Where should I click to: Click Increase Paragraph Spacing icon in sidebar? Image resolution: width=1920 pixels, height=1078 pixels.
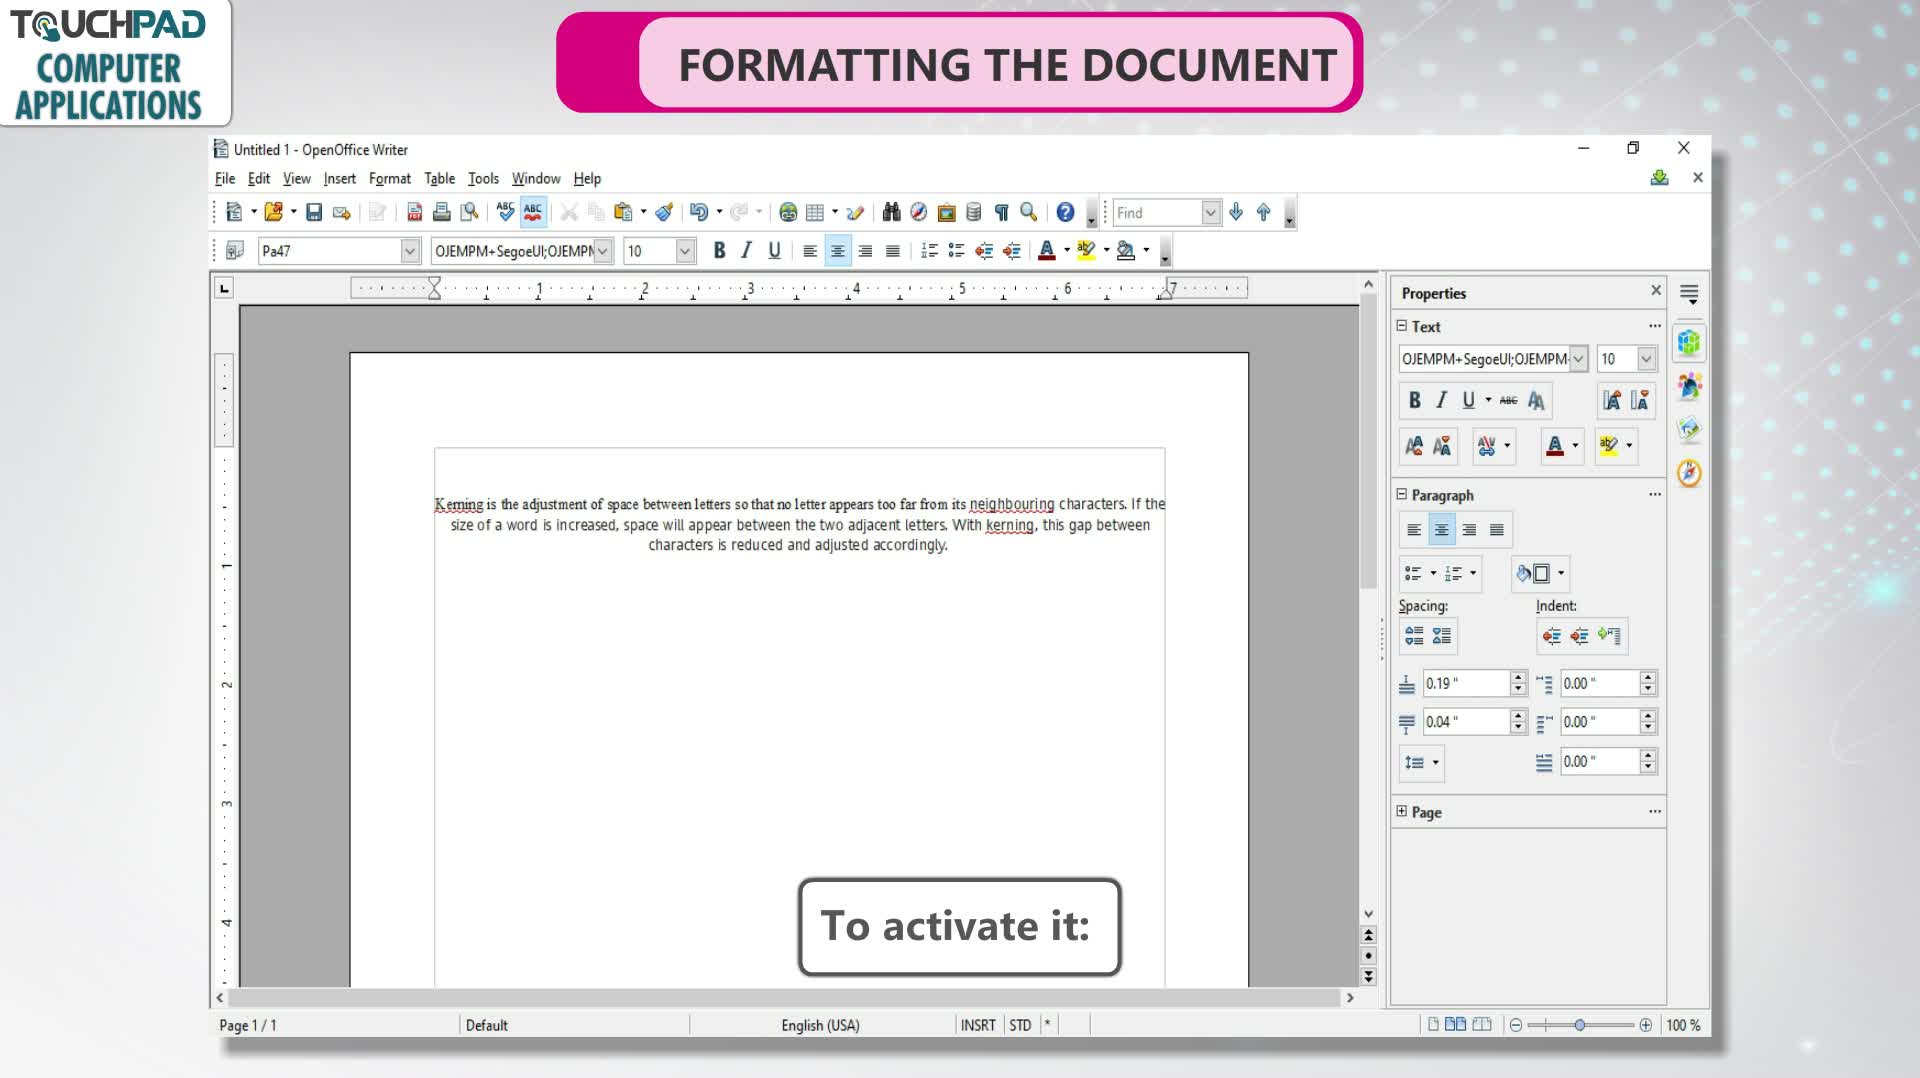tap(1414, 636)
